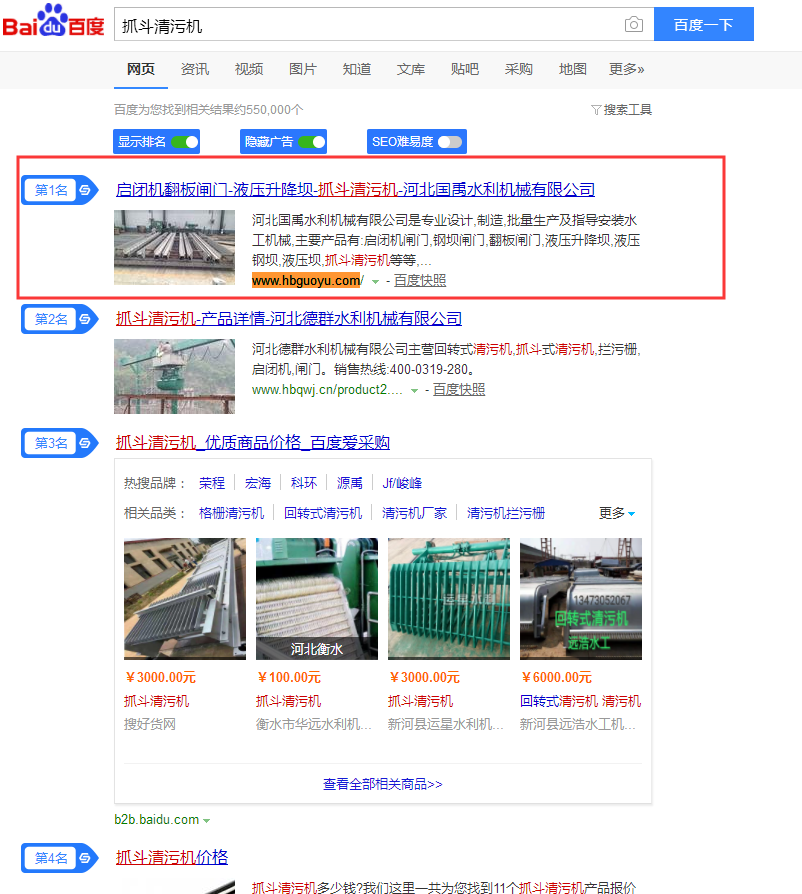Open the 视频 tab
Screen dimensions: 802x894
click(x=249, y=69)
